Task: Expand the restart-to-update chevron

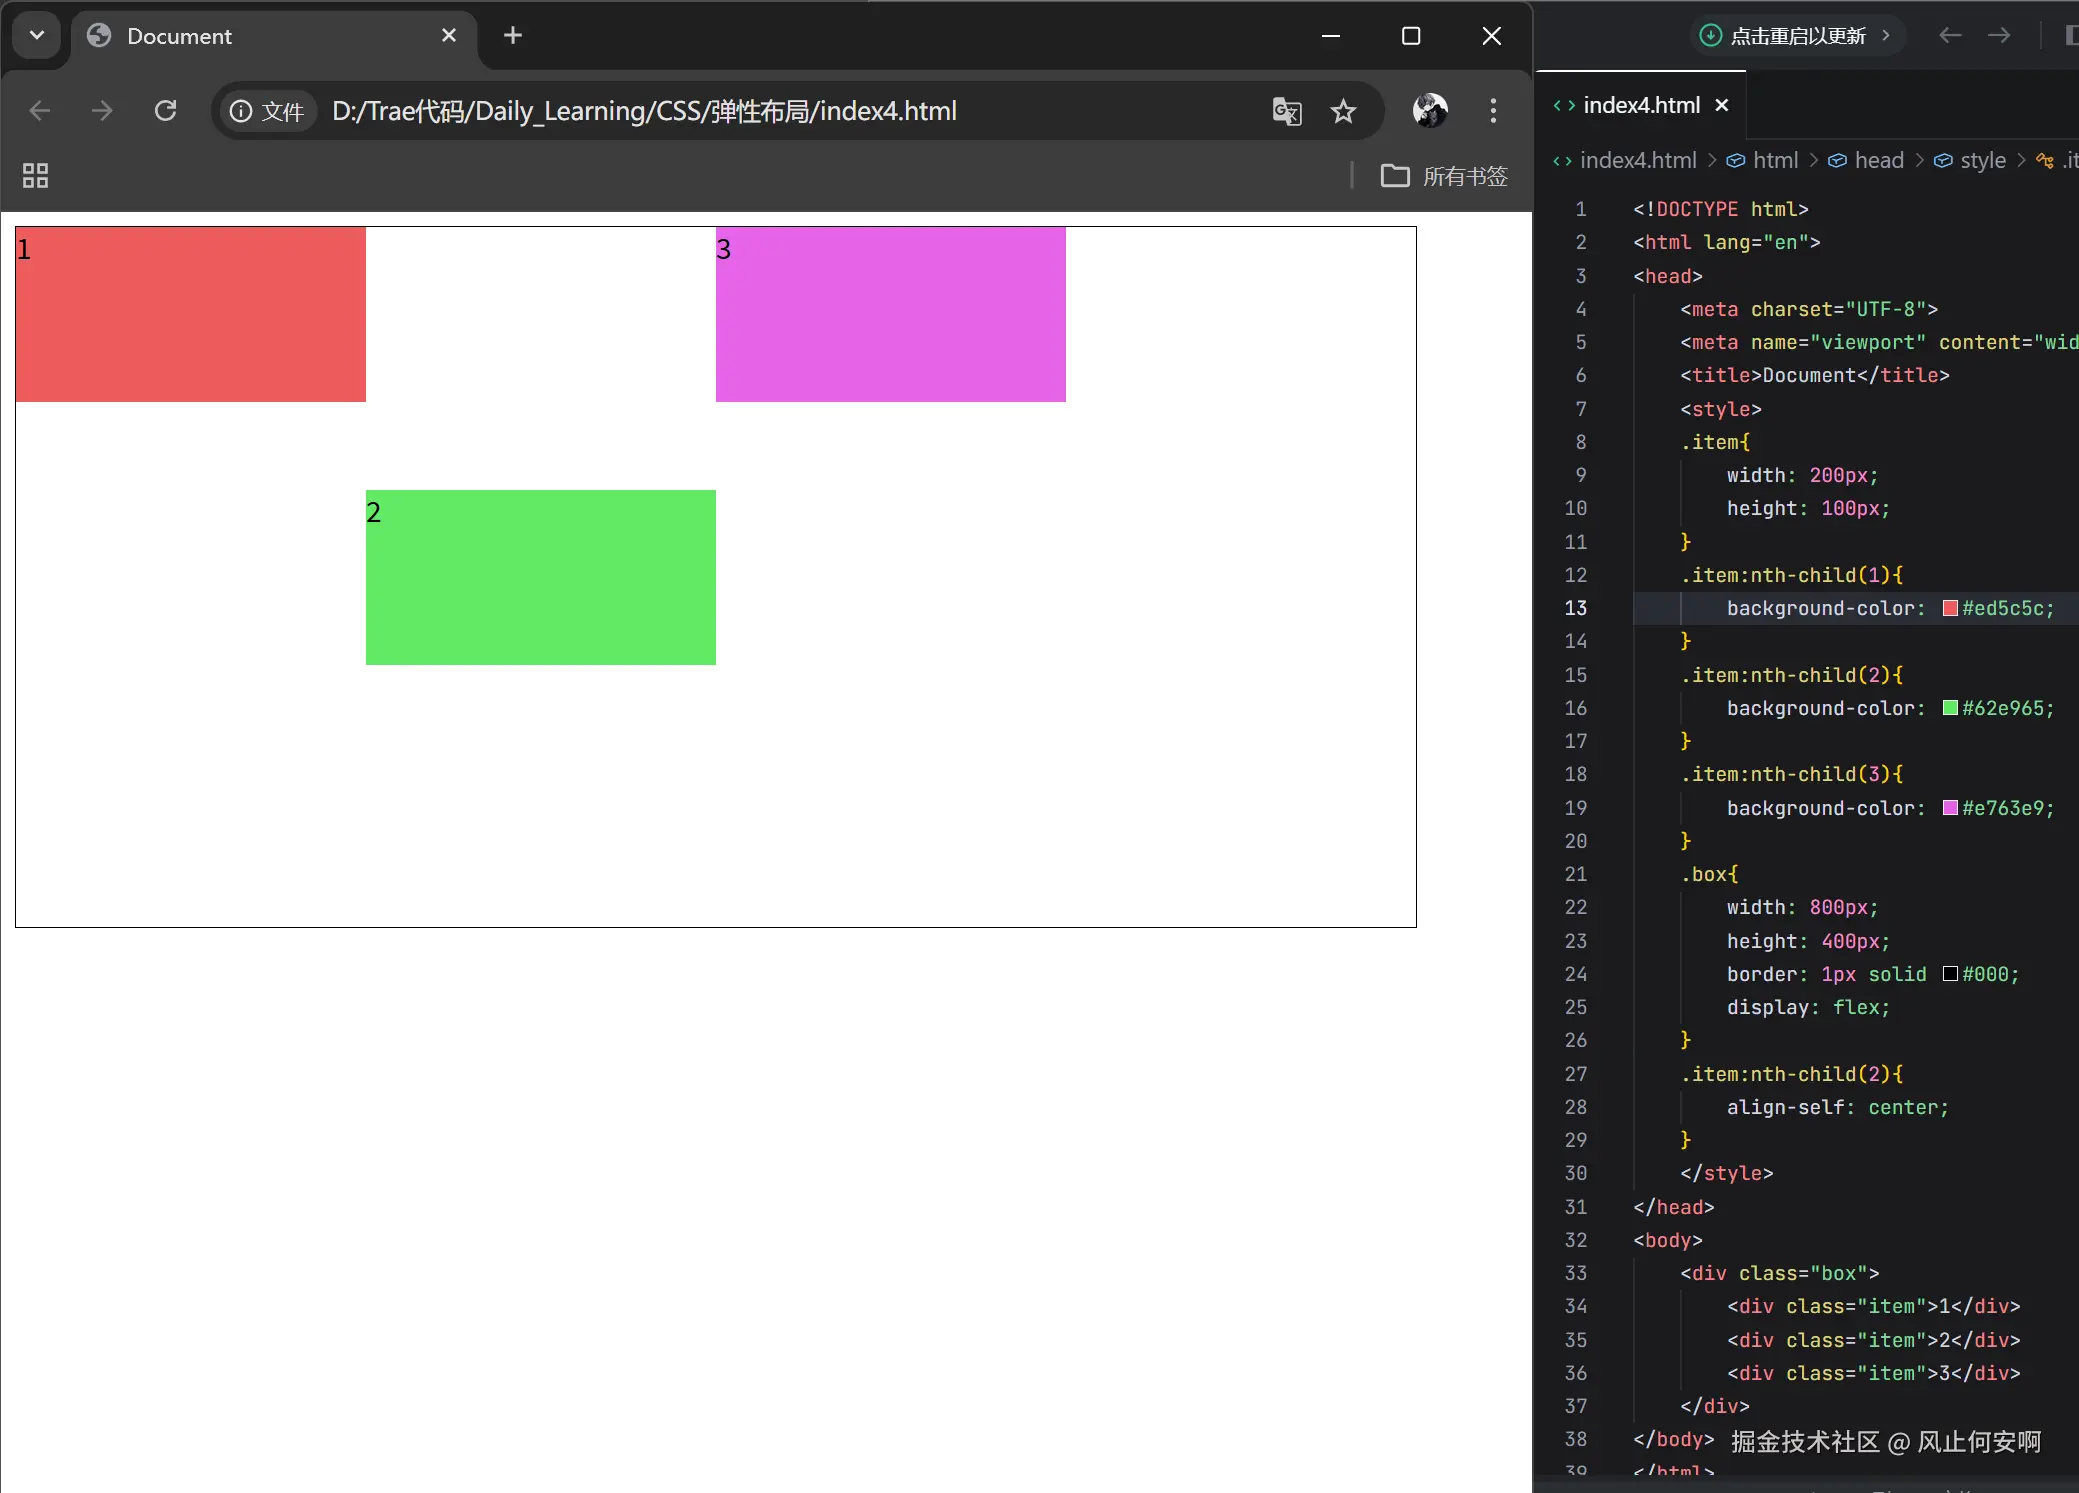Action: (1886, 36)
